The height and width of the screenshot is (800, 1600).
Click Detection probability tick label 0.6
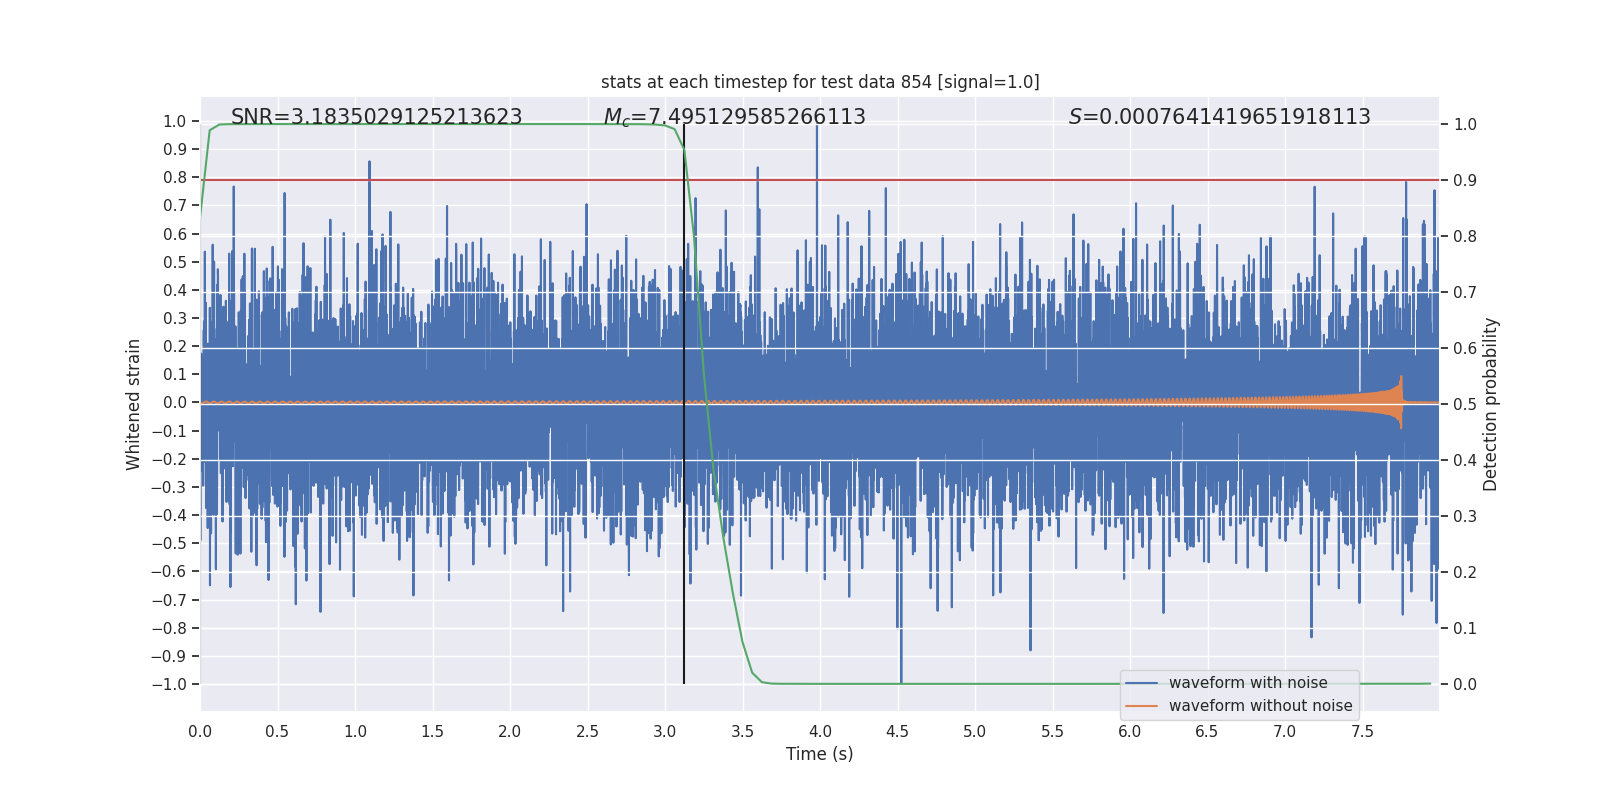1465,348
